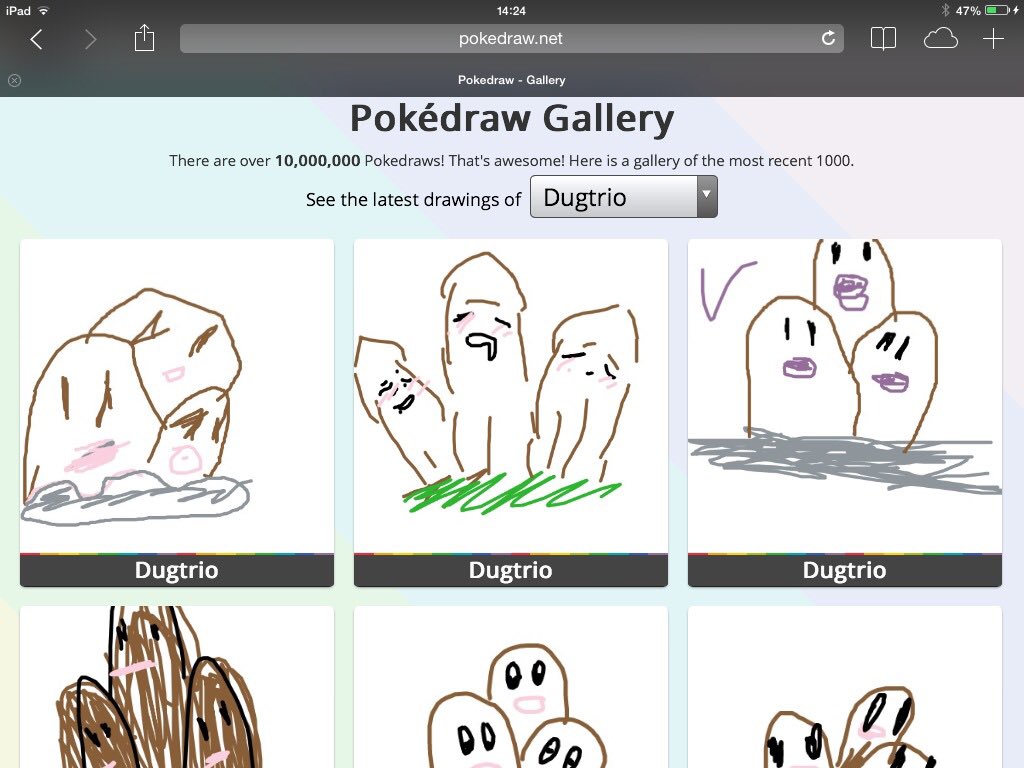Click the Pokédraw Gallery heading
Screen dimensions: 1024x768
click(x=512, y=120)
